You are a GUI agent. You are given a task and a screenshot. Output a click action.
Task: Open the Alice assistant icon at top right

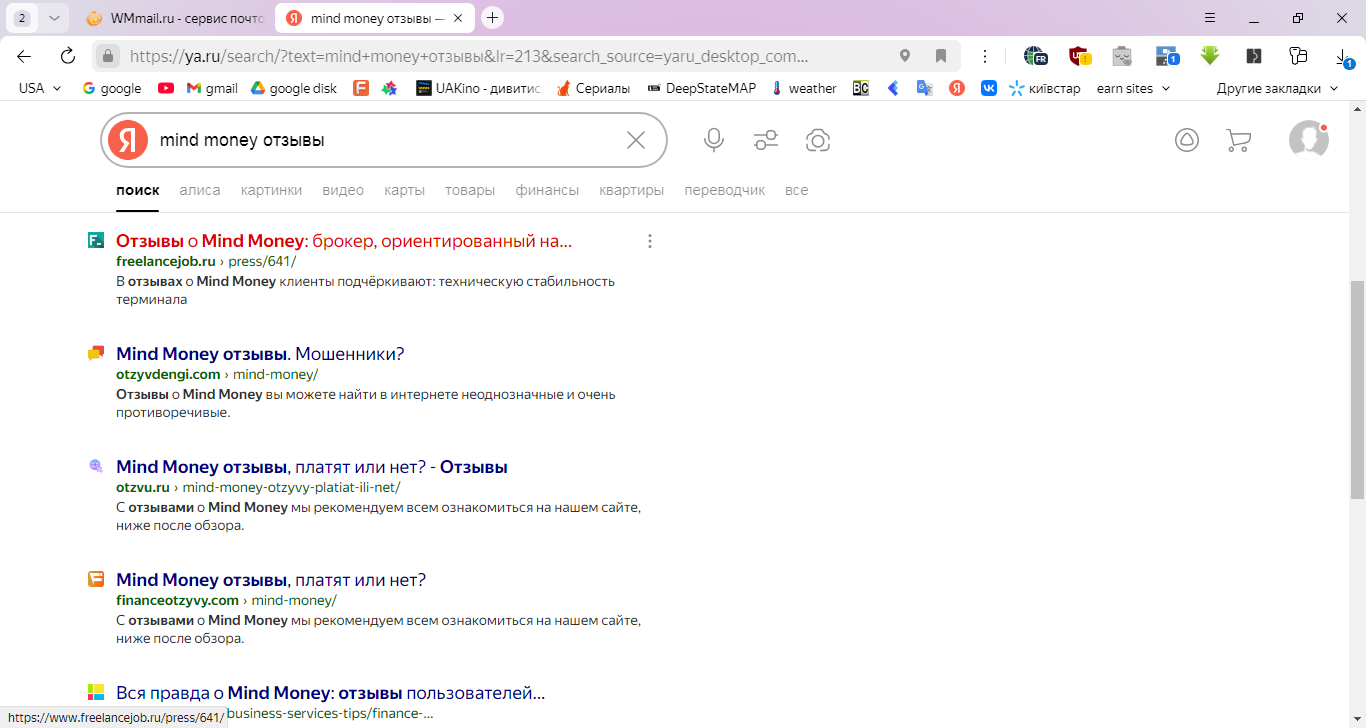click(x=1187, y=140)
